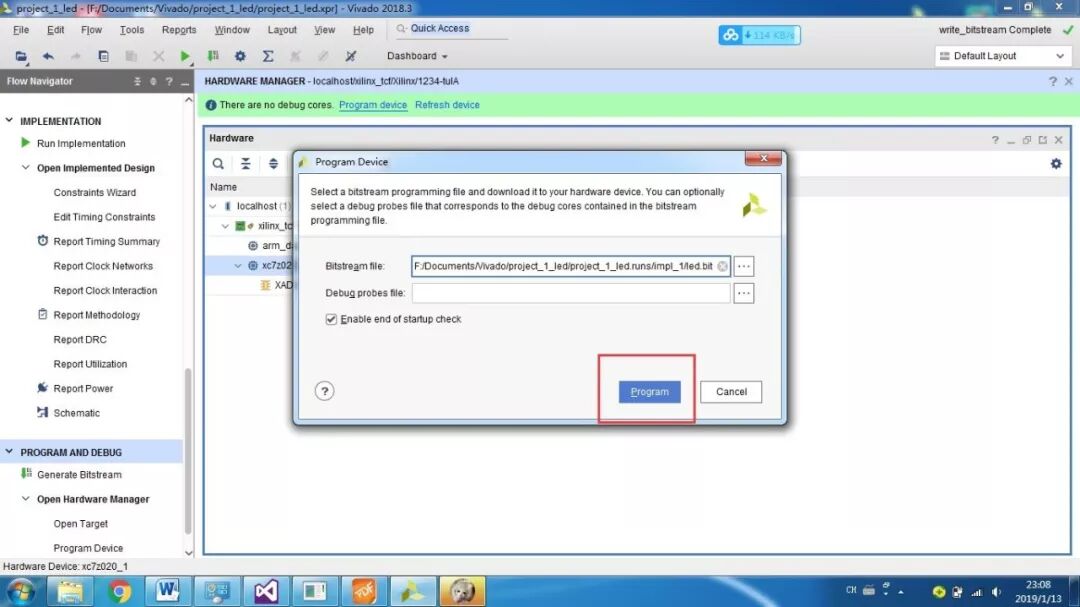1080x607 pixels.
Task: Select Generate Bitstream in Flow Navigator
Action: 79,474
